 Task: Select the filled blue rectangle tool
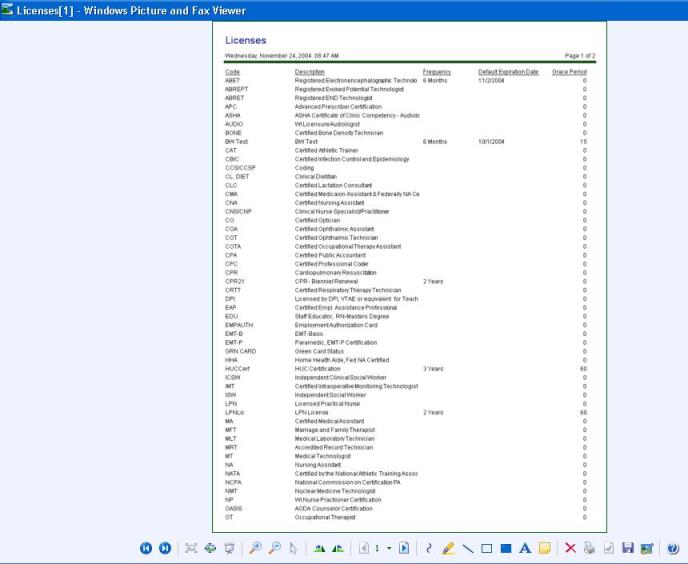point(506,548)
